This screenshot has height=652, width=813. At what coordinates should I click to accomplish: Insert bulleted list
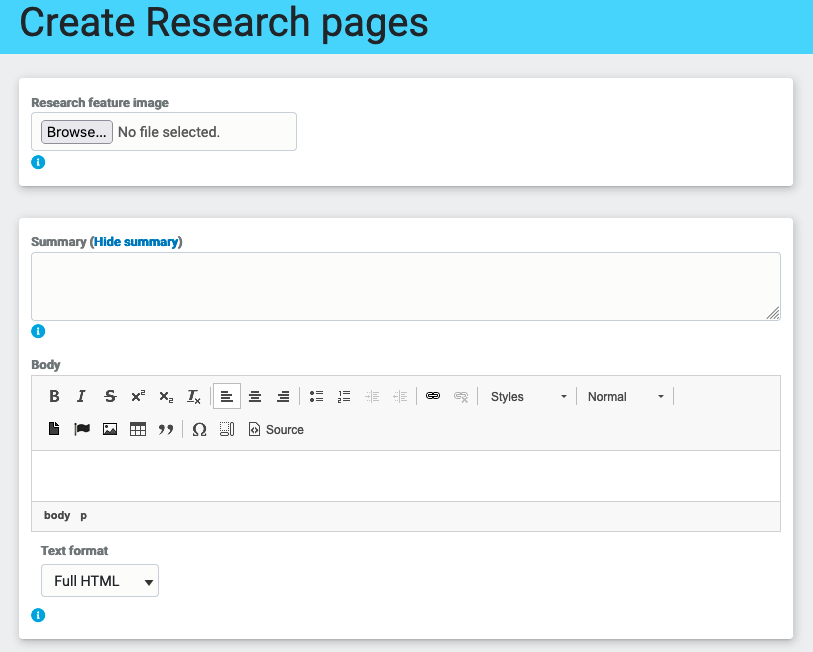pyautogui.click(x=316, y=396)
